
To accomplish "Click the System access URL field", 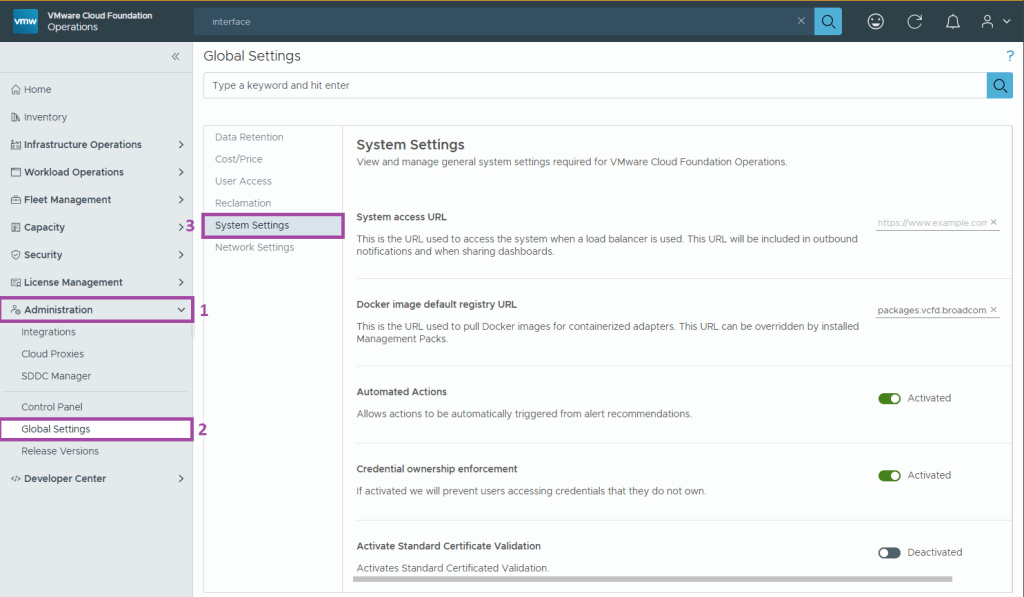I will click(x=931, y=223).
